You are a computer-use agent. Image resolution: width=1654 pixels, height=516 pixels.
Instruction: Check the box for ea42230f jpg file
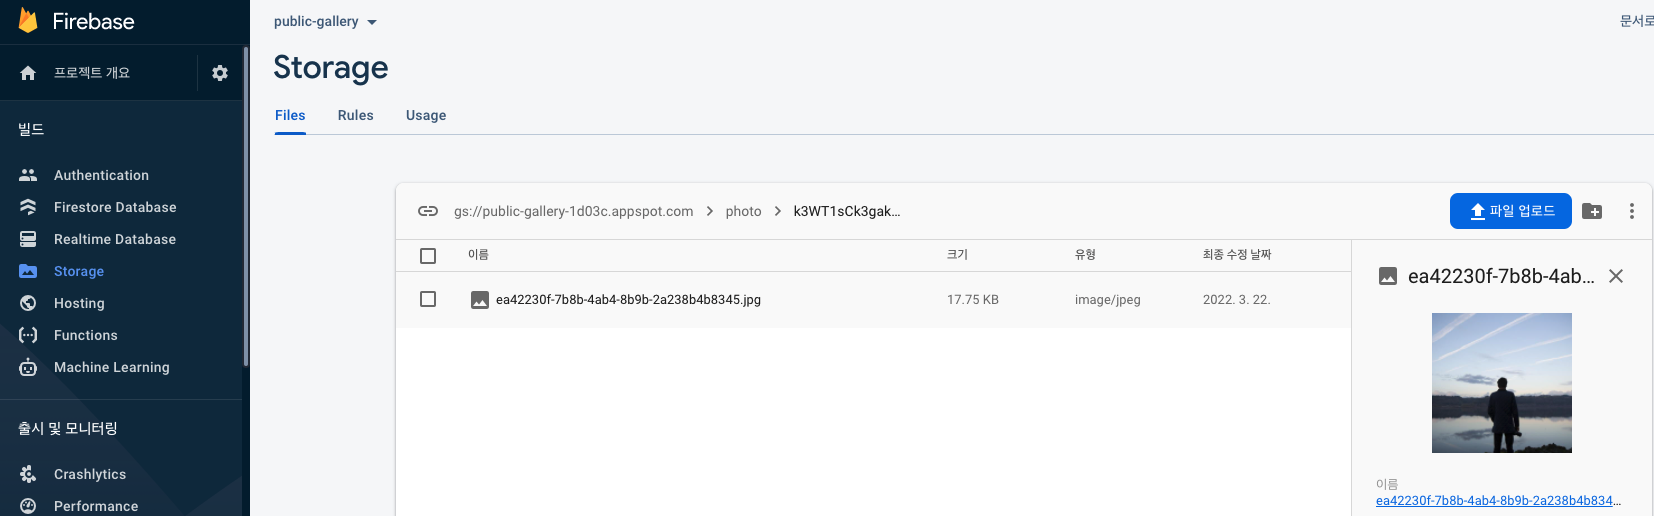(x=428, y=299)
